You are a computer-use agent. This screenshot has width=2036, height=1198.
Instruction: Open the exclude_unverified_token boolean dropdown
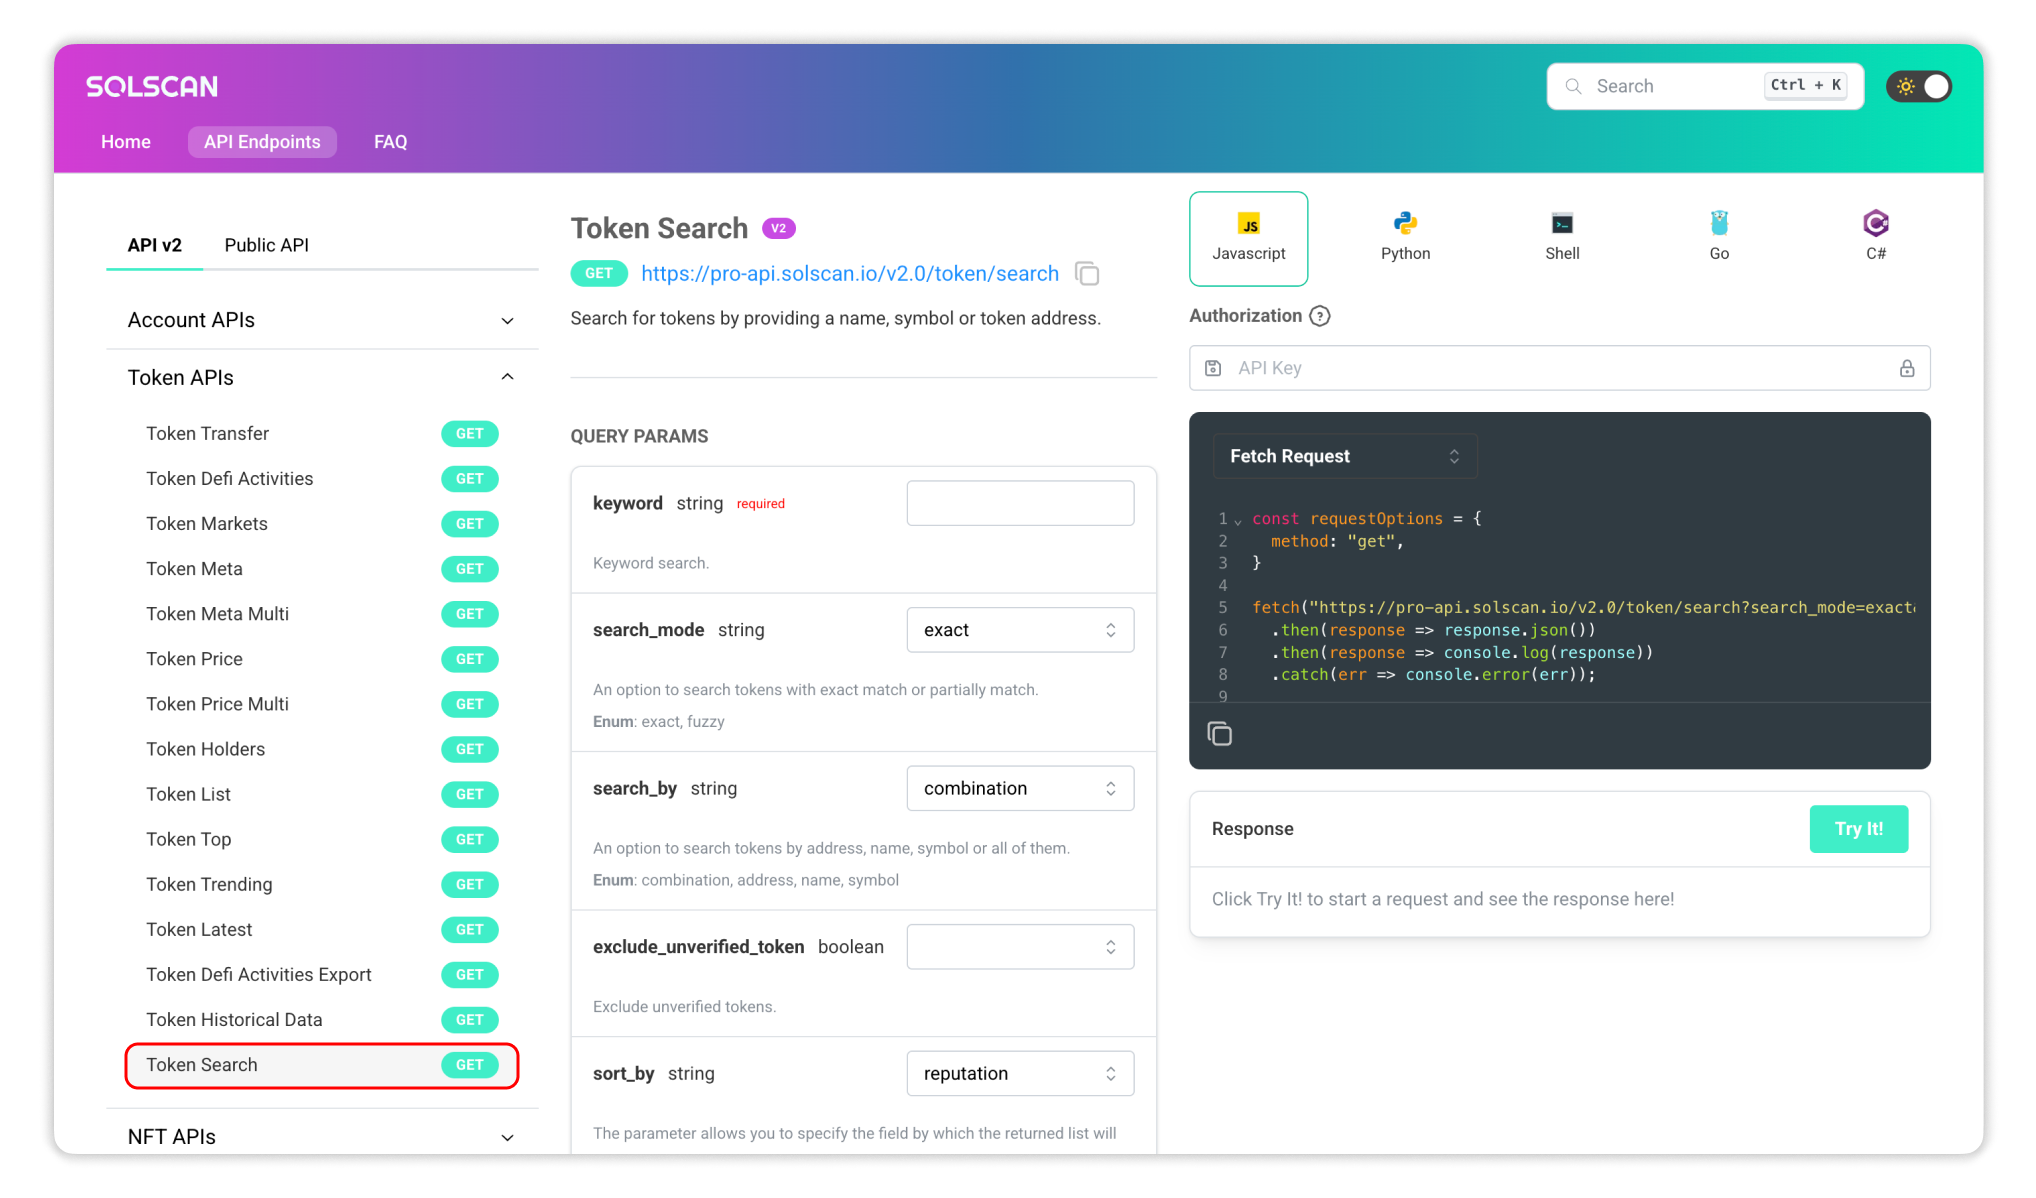(1019, 947)
